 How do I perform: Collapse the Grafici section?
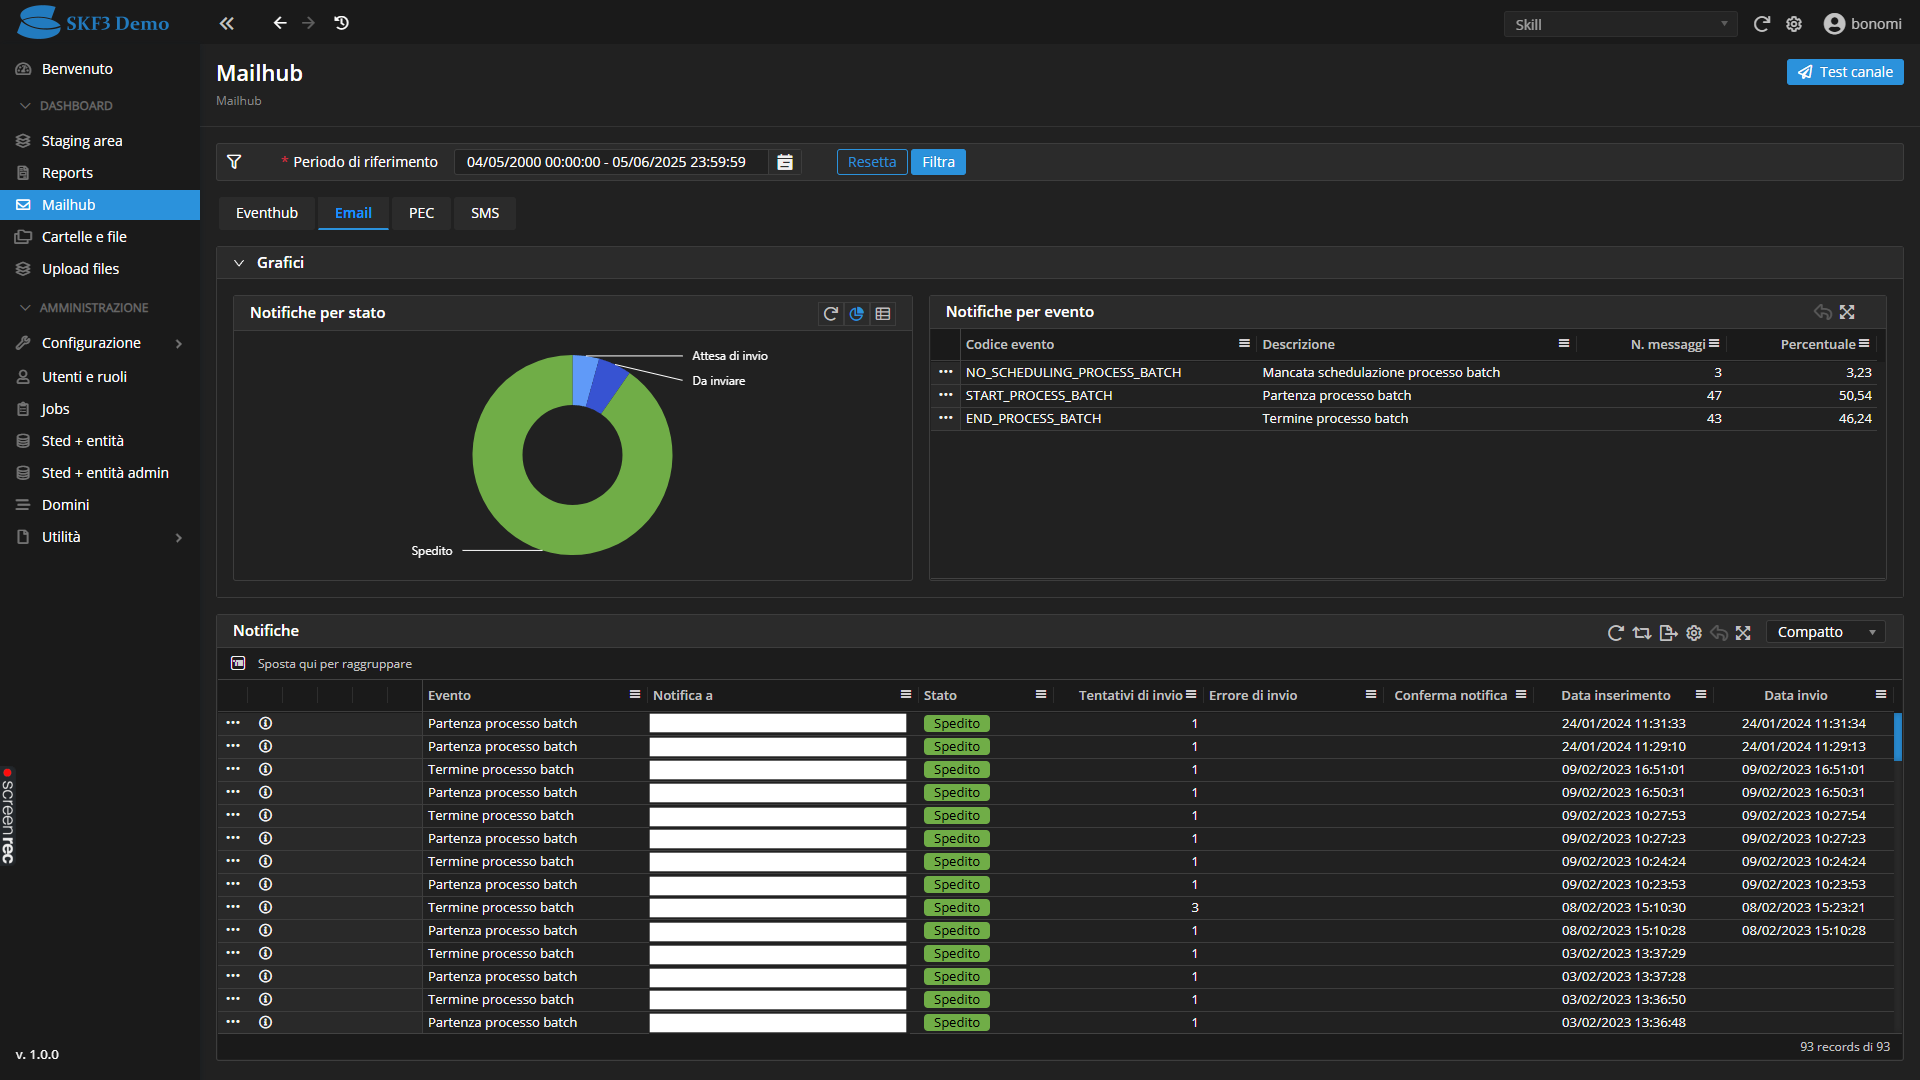point(239,263)
